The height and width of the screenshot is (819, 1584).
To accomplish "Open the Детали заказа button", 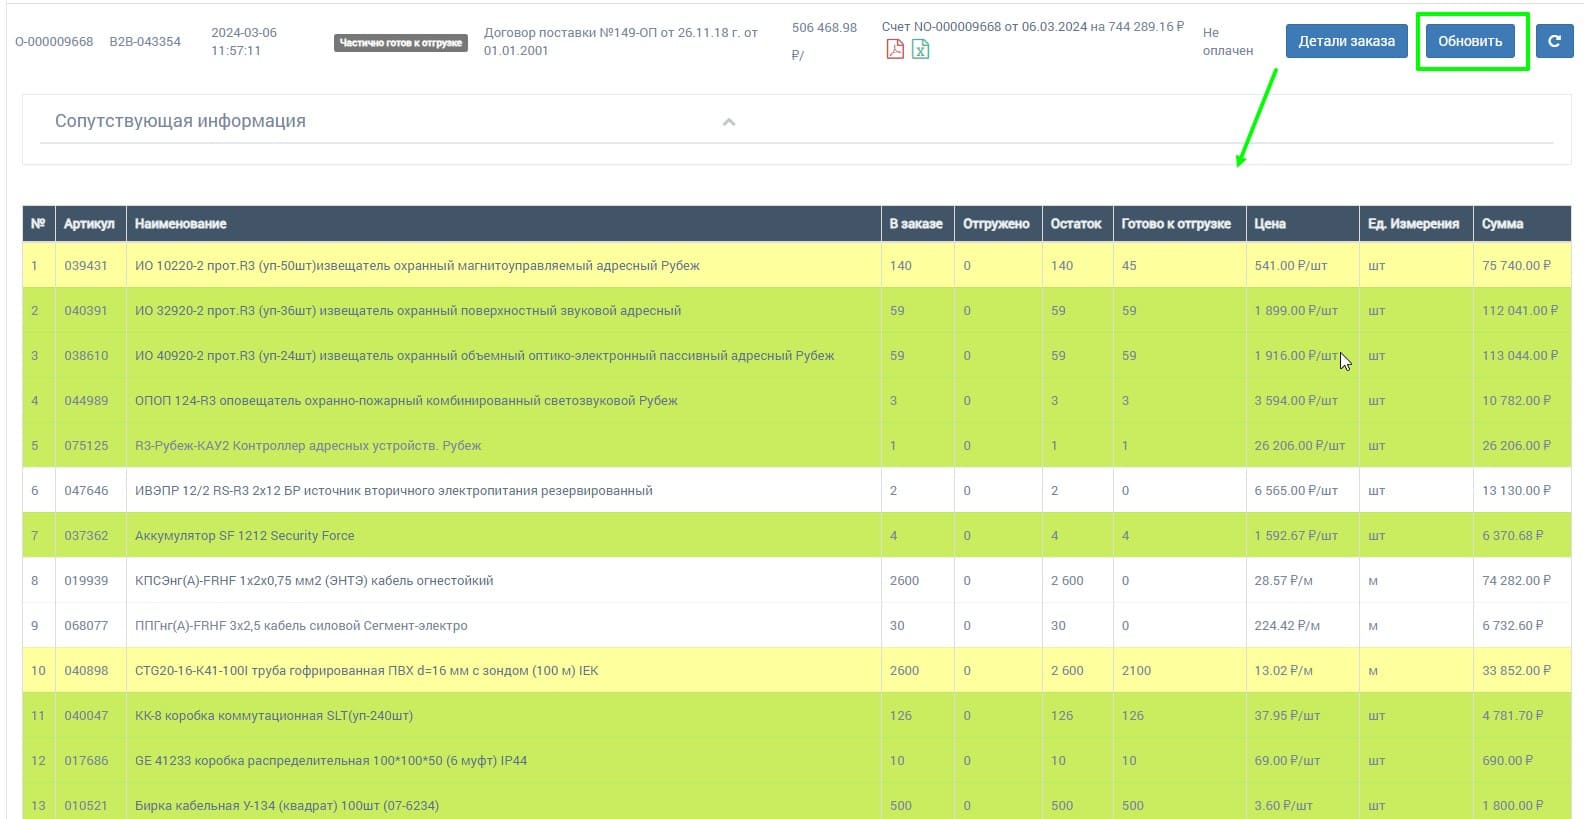I will 1346,41.
